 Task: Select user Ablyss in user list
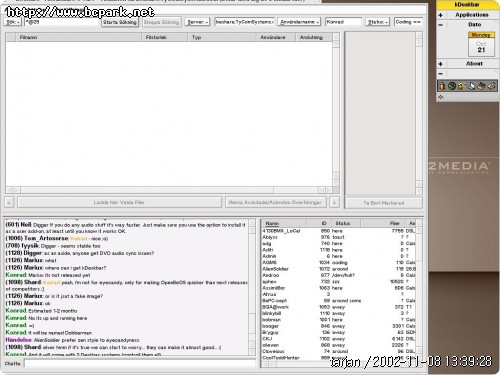339,237
